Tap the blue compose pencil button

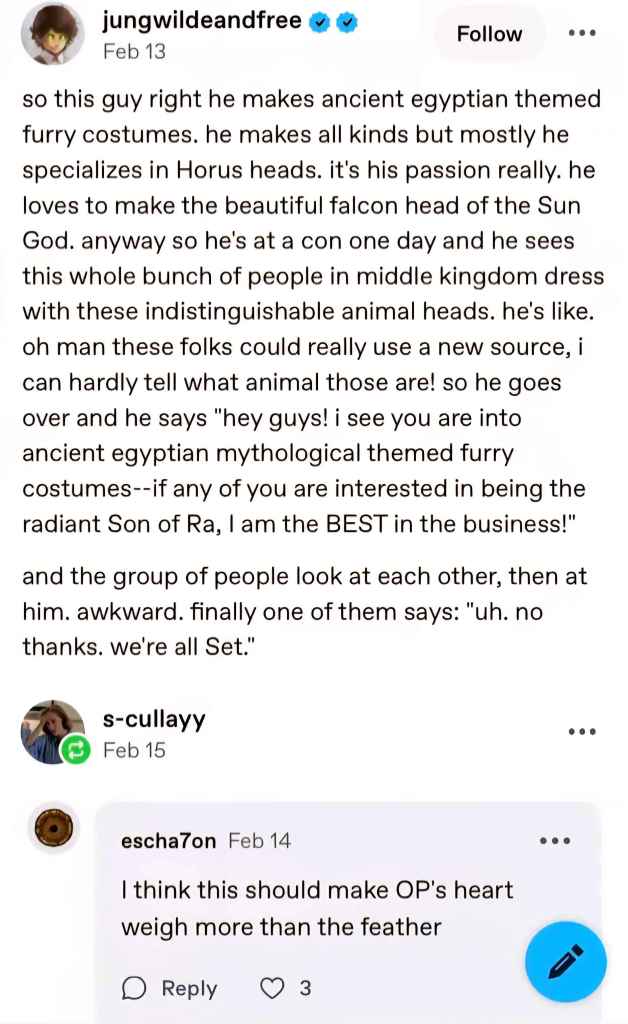click(565, 962)
